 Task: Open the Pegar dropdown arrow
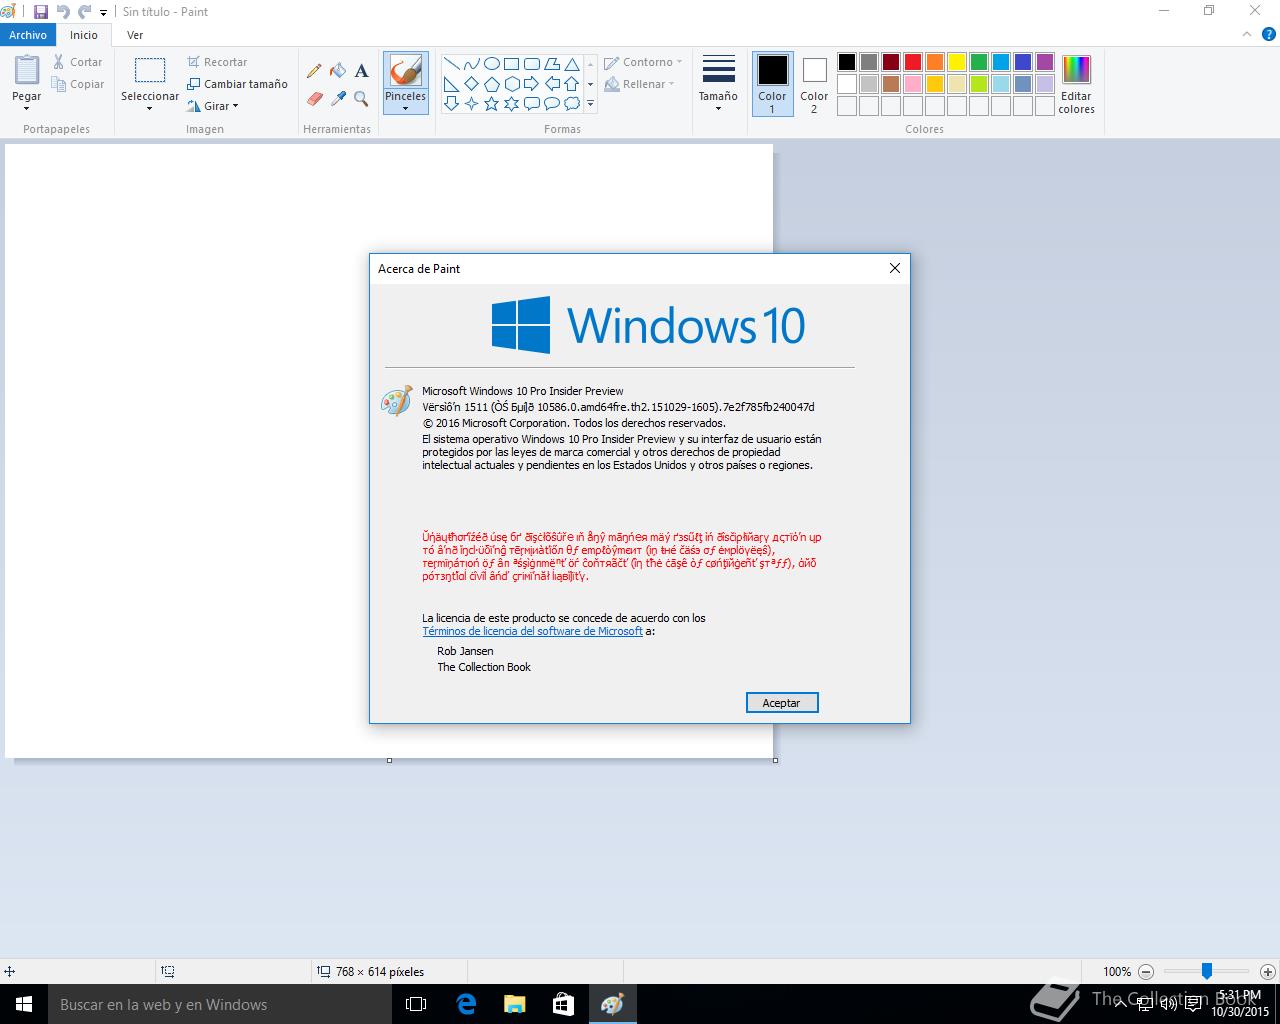[x=27, y=108]
